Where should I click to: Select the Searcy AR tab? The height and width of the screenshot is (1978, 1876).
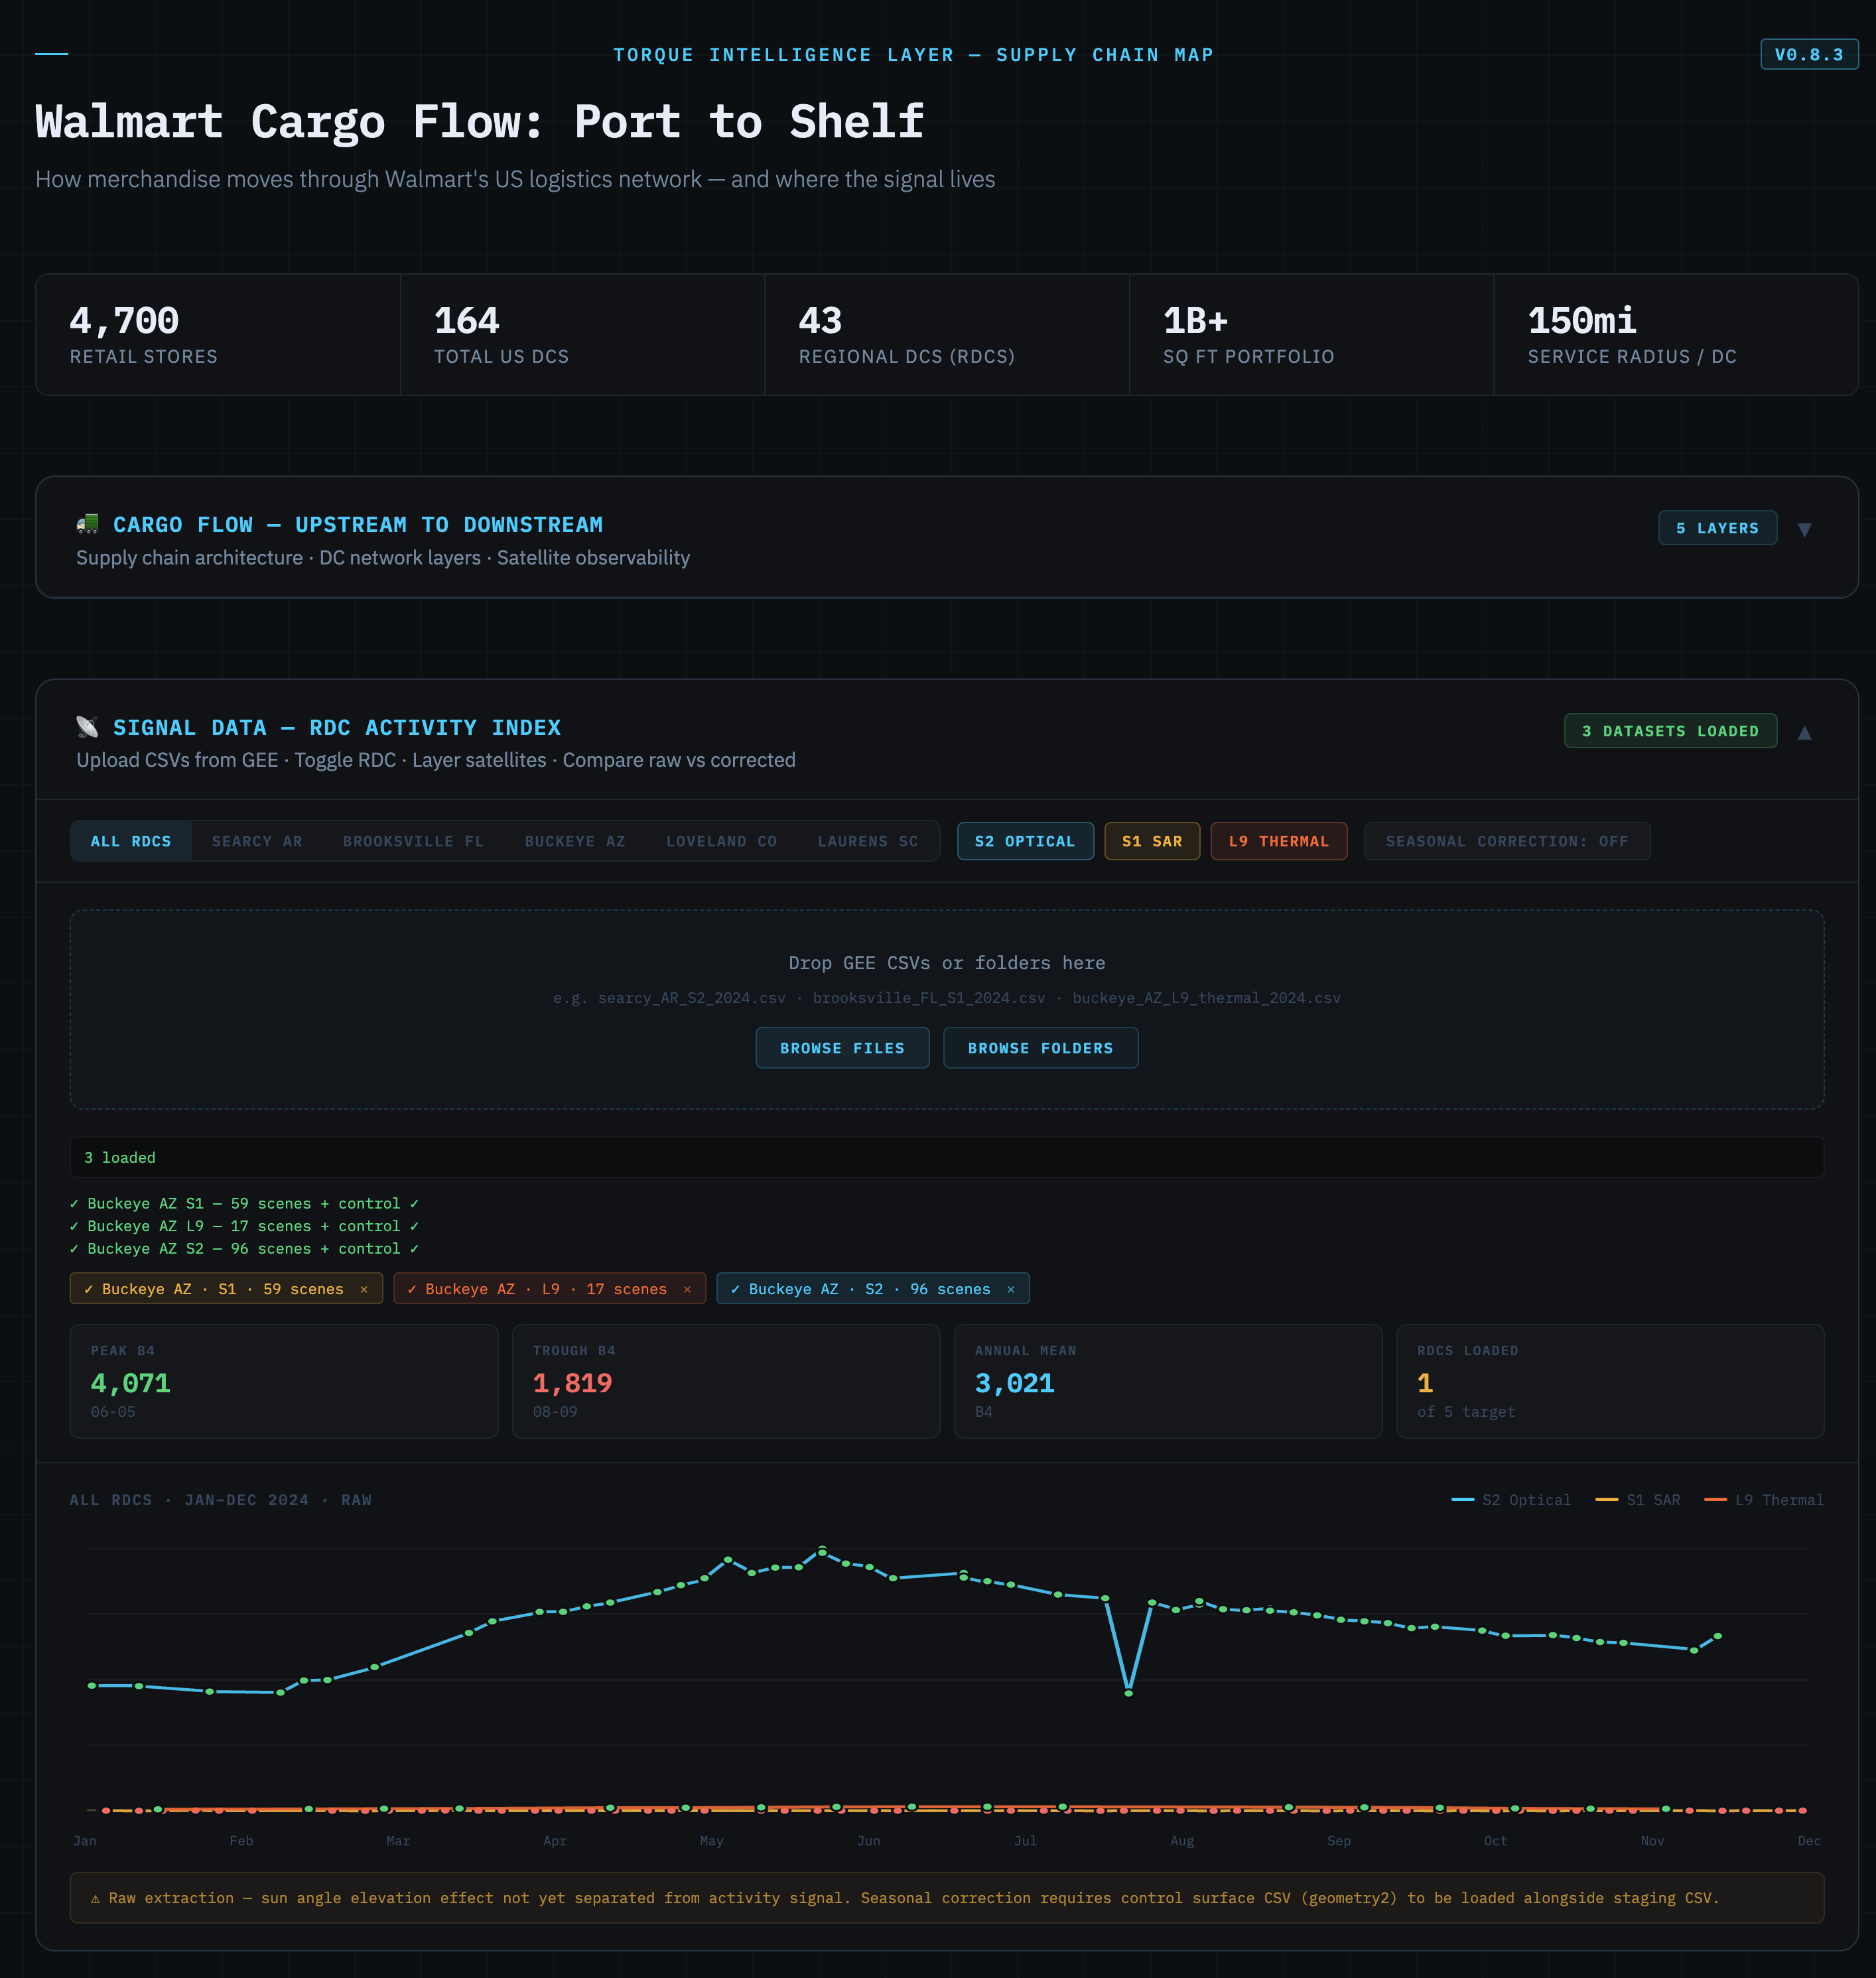coord(257,841)
